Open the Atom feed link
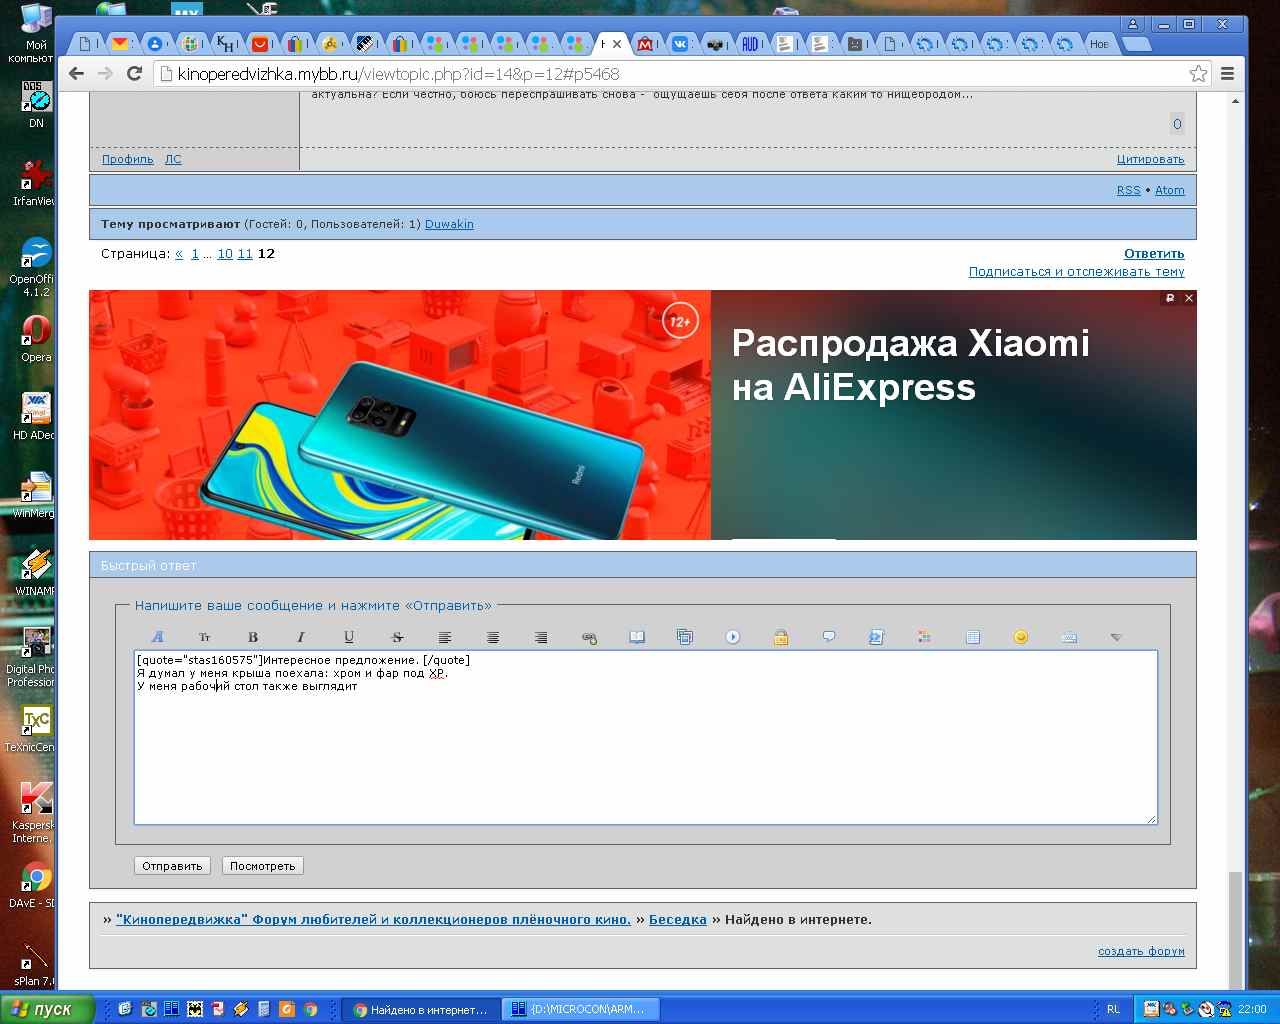 click(x=1170, y=190)
